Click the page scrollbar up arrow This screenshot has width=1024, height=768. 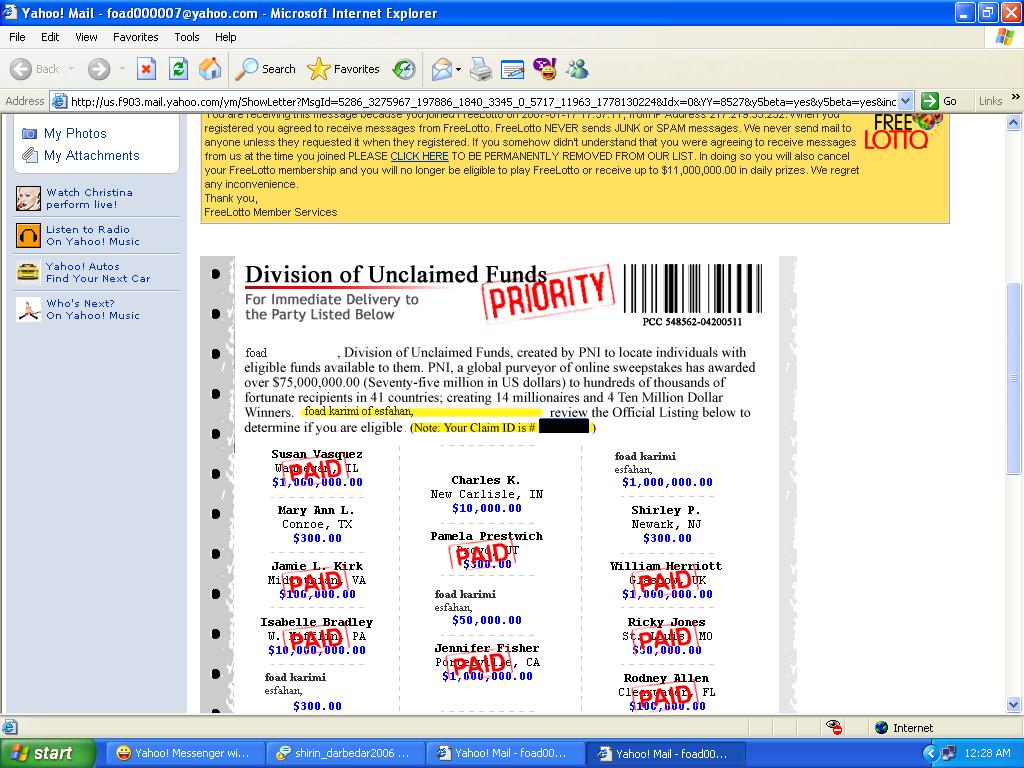tap(1014, 122)
